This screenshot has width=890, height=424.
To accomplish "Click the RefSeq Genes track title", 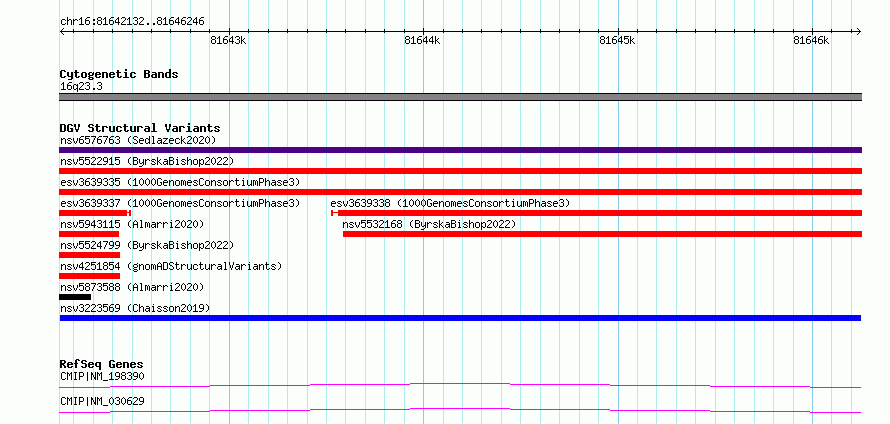I will click(102, 364).
